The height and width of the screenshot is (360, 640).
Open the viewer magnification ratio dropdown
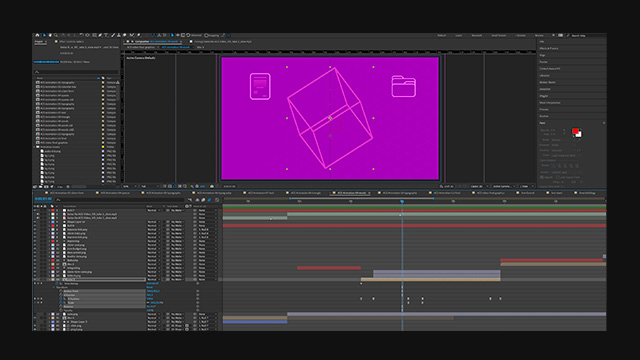pyautogui.click(x=129, y=187)
